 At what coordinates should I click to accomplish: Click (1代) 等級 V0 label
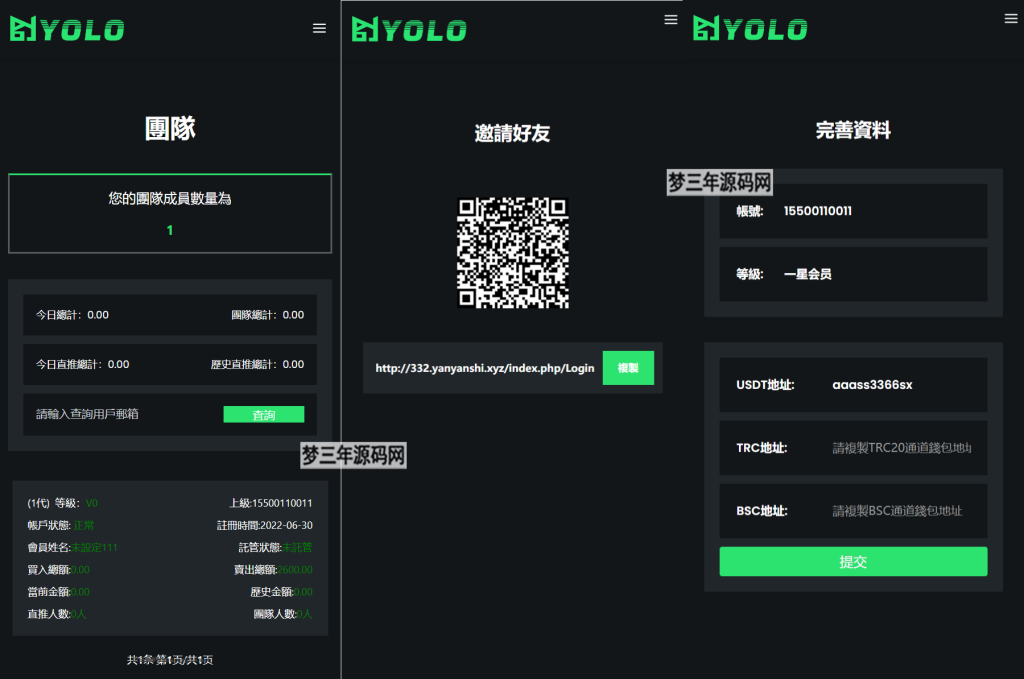pyautogui.click(x=63, y=503)
